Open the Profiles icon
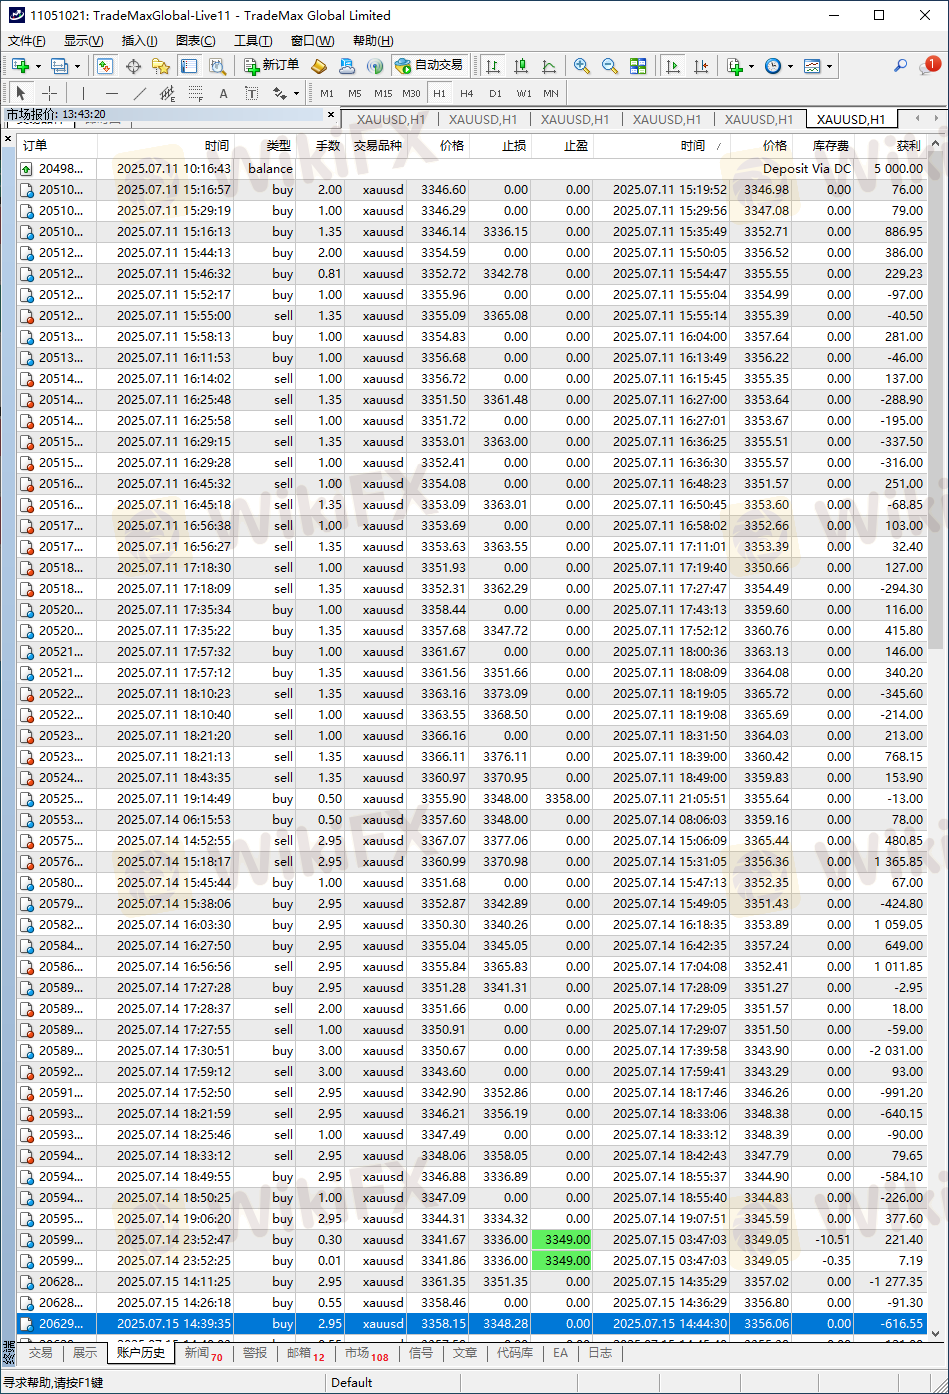The image size is (949, 1394). point(60,66)
